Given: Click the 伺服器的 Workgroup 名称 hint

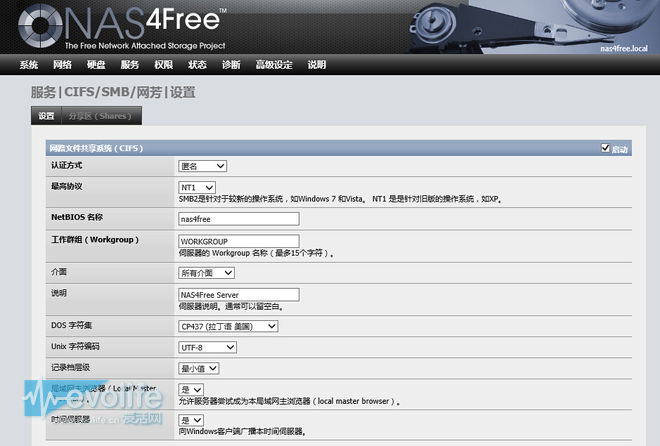Looking at the screenshot, I should point(256,253).
